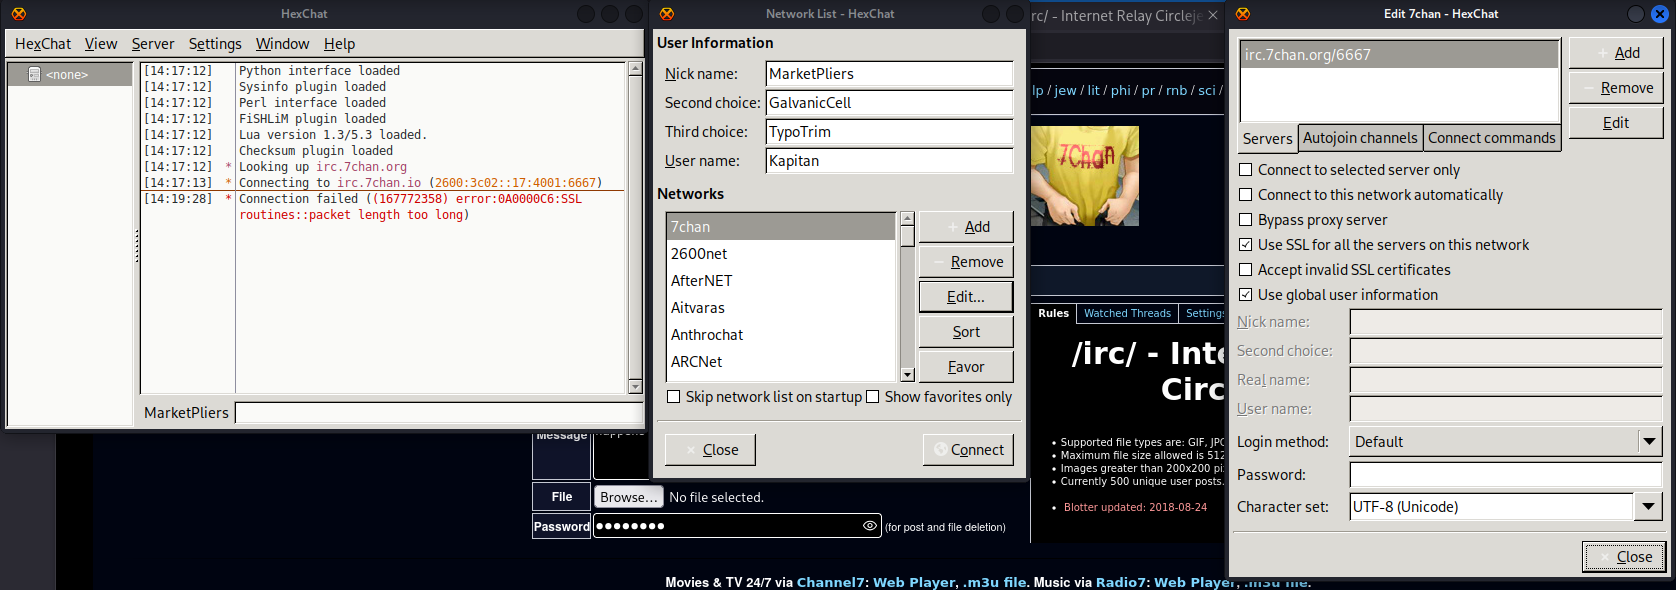Switch to the Autojoin channels tab
The height and width of the screenshot is (590, 1676).
[1359, 138]
